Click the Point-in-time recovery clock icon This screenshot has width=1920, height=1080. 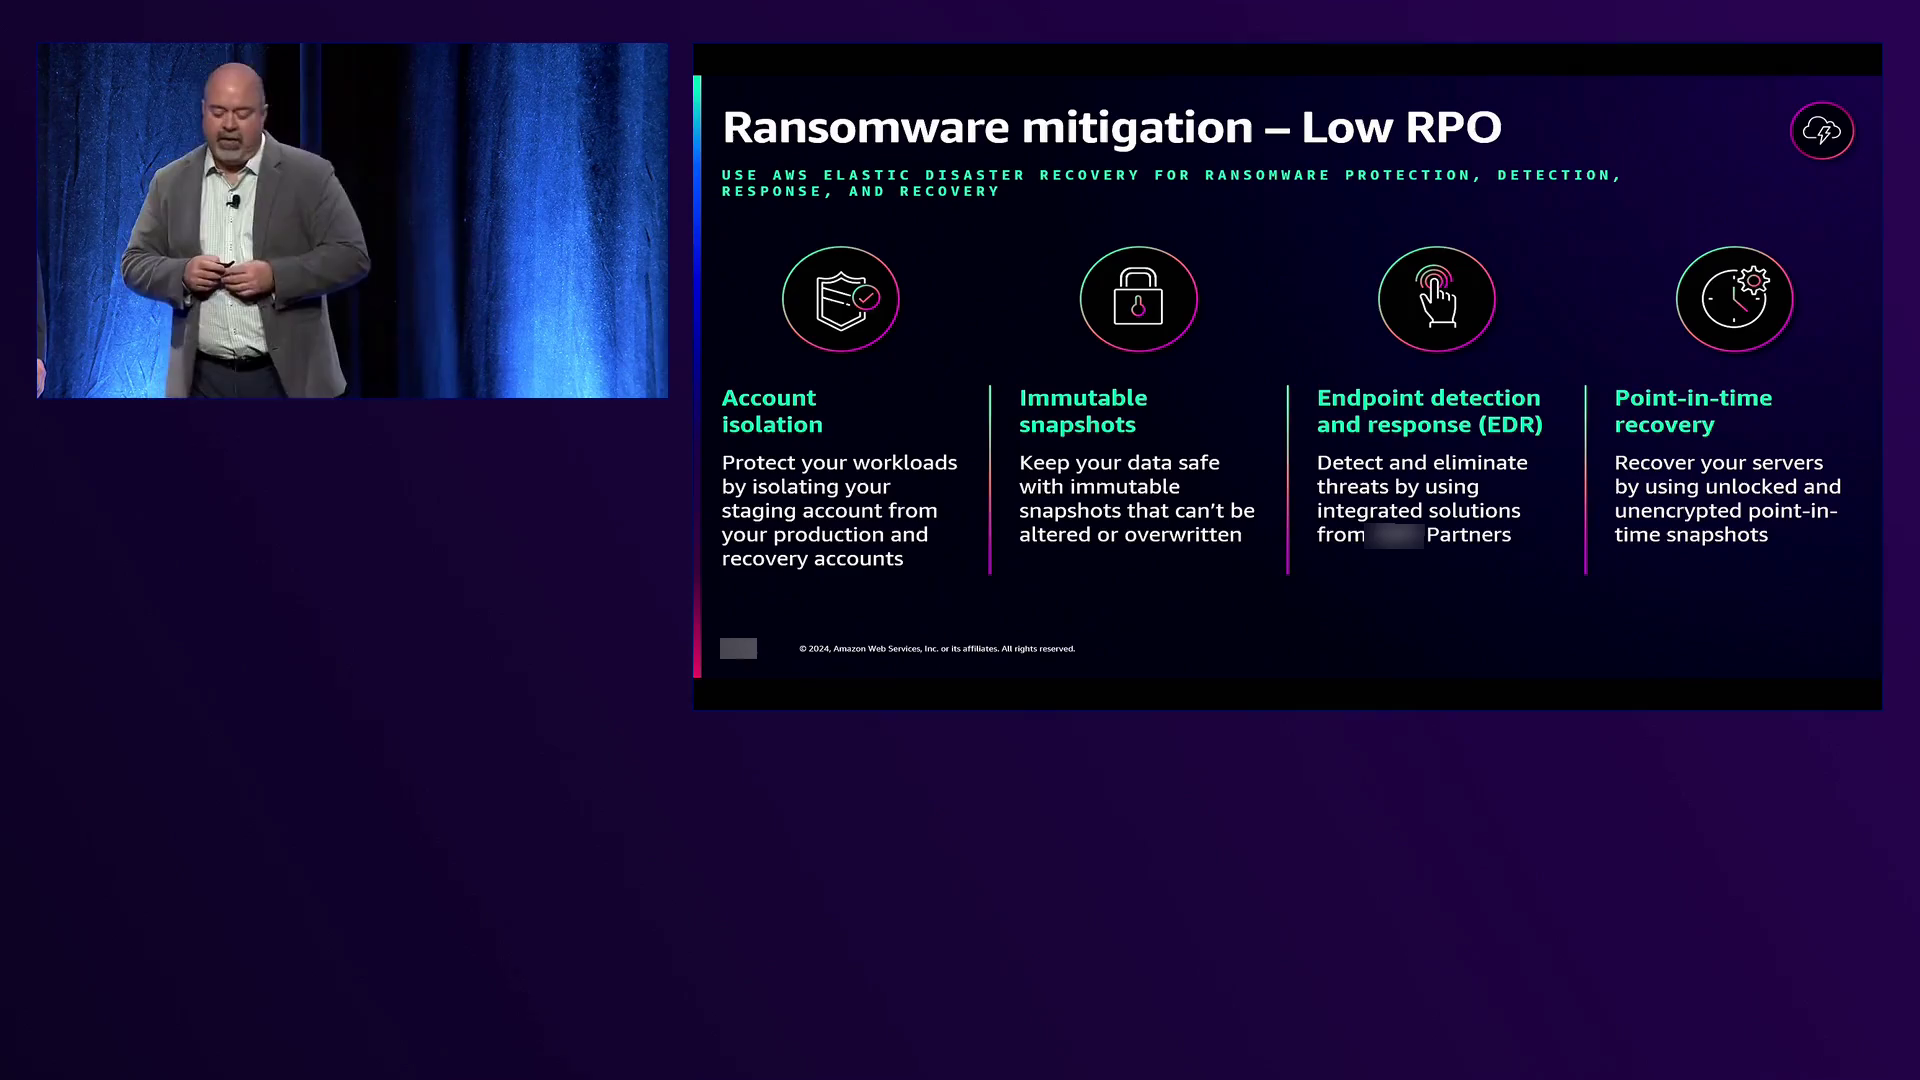point(1734,299)
